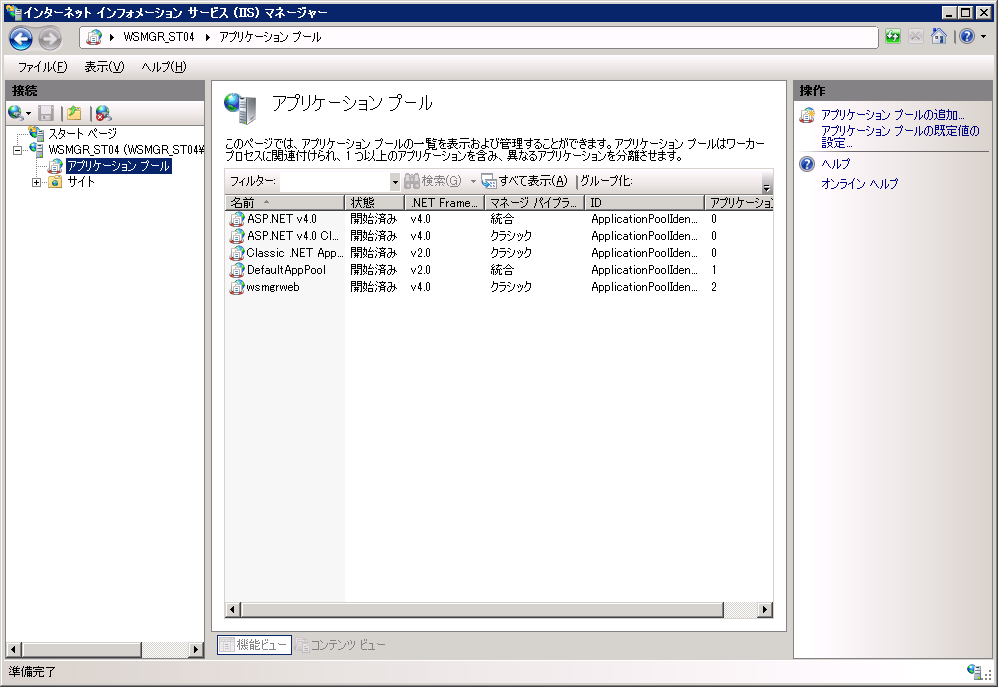Open help via the blue question mark icon
Image resolution: width=998 pixels, height=687 pixels.
coord(964,37)
